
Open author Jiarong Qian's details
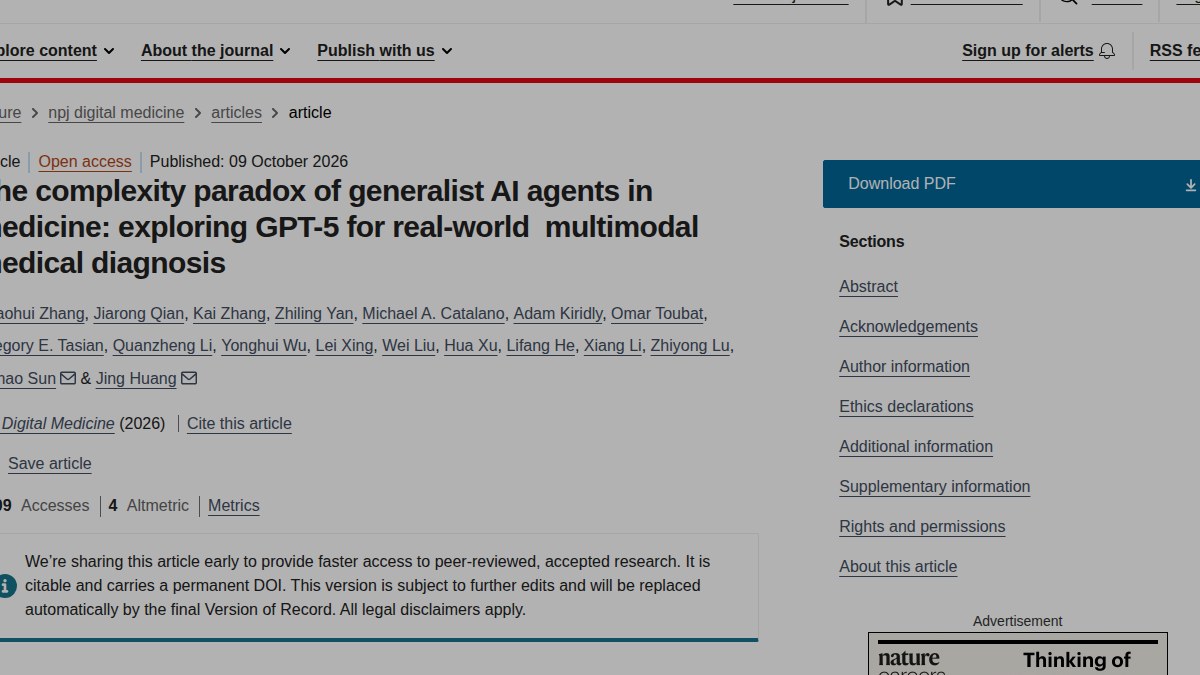[139, 314]
